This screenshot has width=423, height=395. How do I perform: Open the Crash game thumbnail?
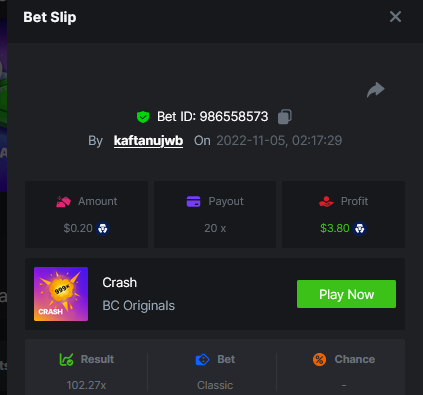pos(61,294)
